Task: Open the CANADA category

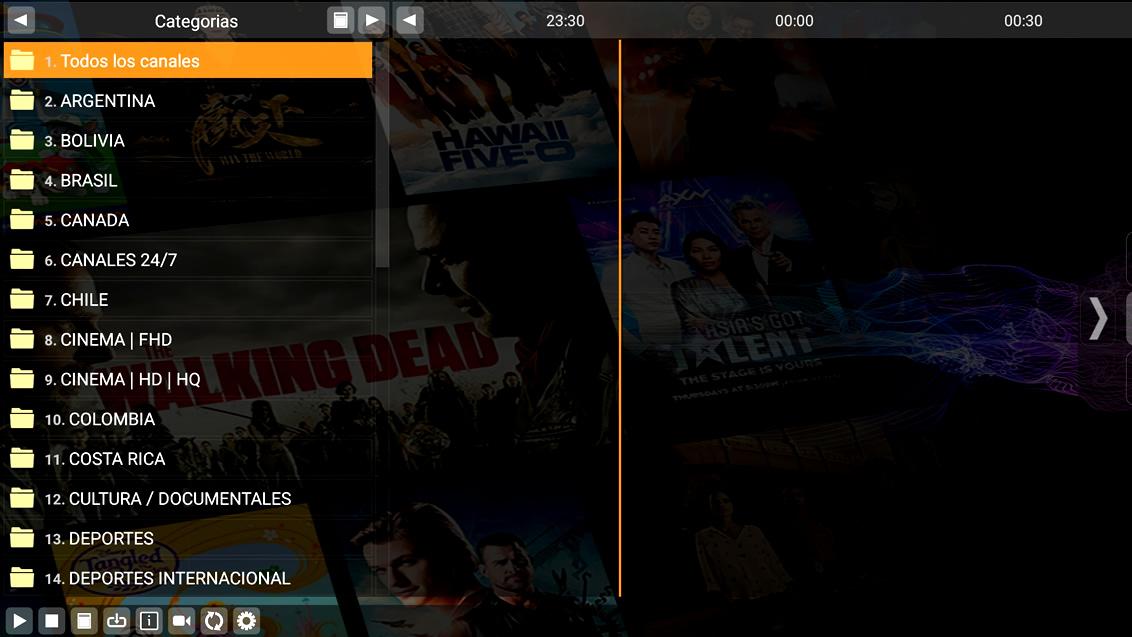Action: pos(188,220)
